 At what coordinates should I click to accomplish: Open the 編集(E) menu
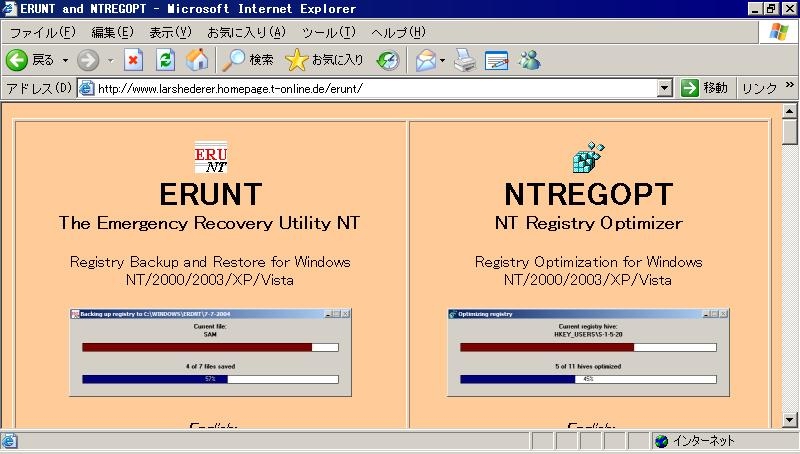(x=112, y=33)
